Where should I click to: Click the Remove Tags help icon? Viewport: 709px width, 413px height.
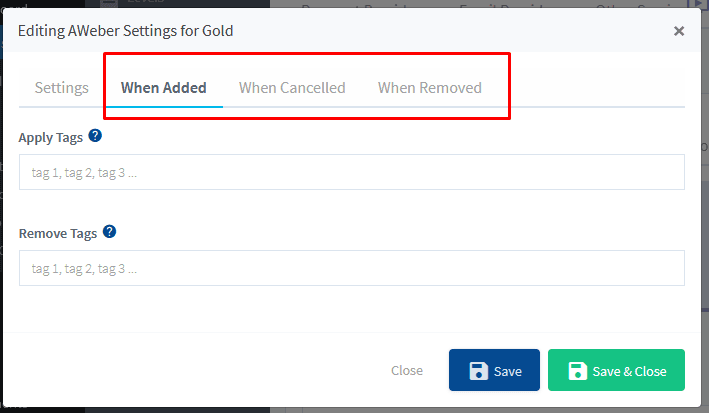(110, 232)
